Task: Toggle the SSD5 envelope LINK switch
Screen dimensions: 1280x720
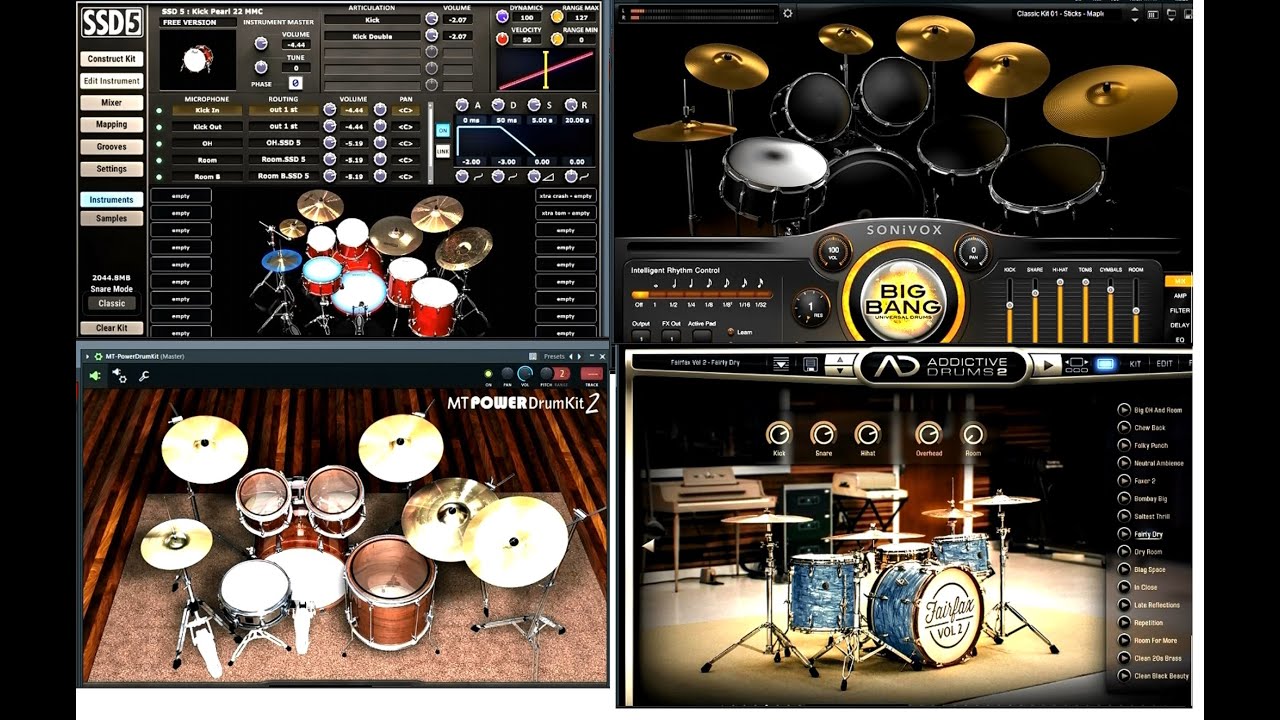Action: [x=442, y=151]
